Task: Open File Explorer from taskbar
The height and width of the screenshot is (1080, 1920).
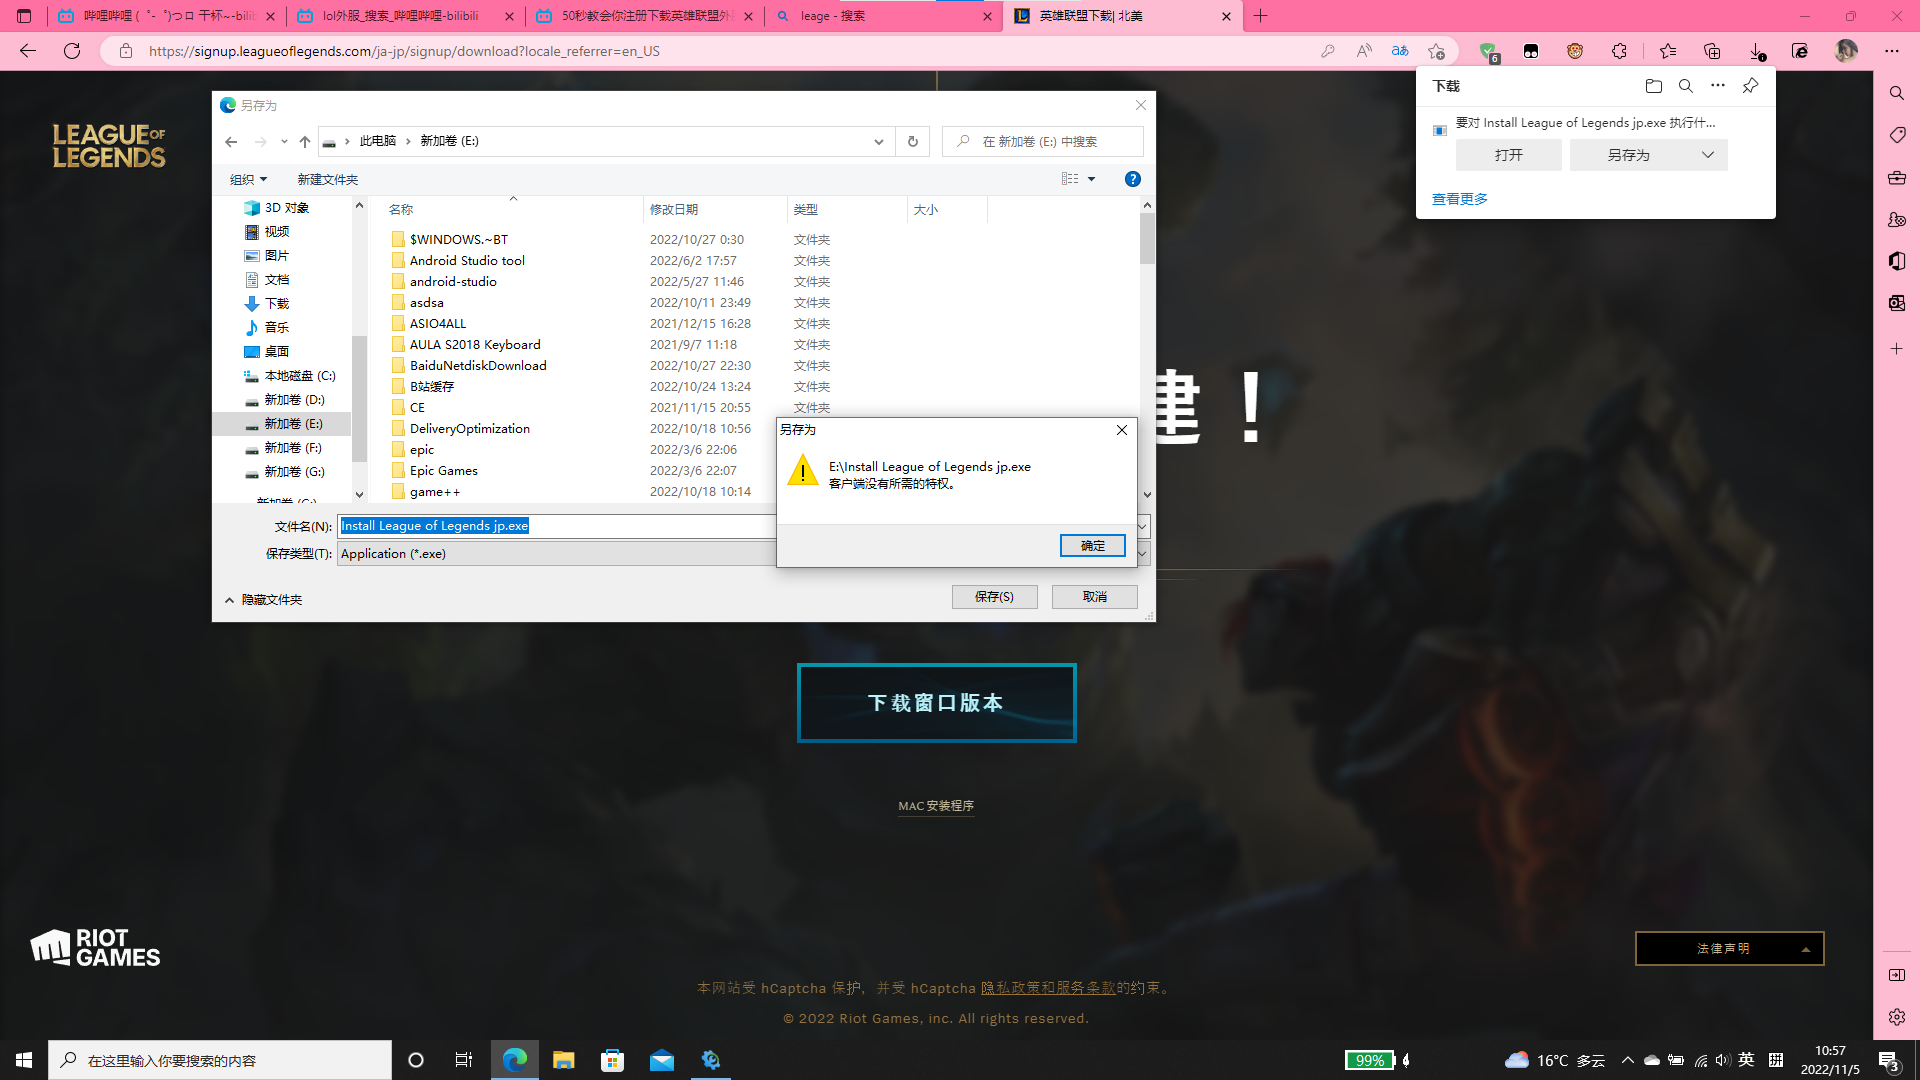Action: (x=563, y=1060)
